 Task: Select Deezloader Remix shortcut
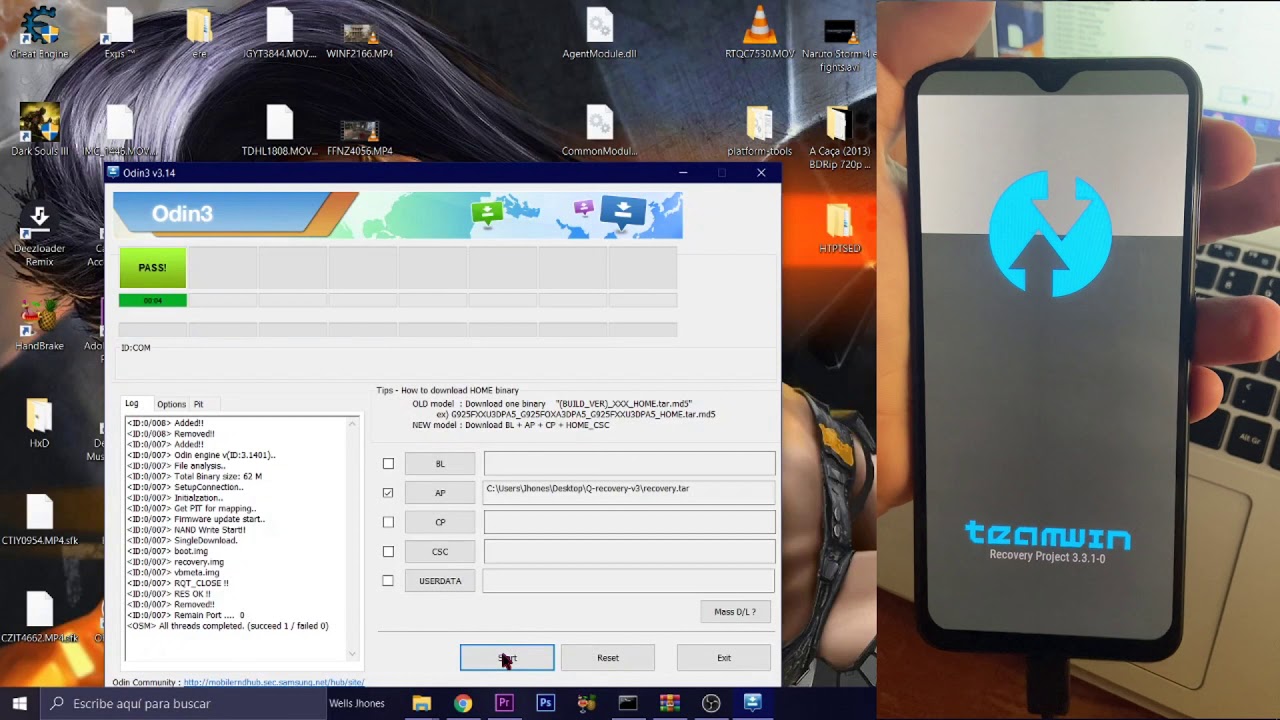click(39, 235)
